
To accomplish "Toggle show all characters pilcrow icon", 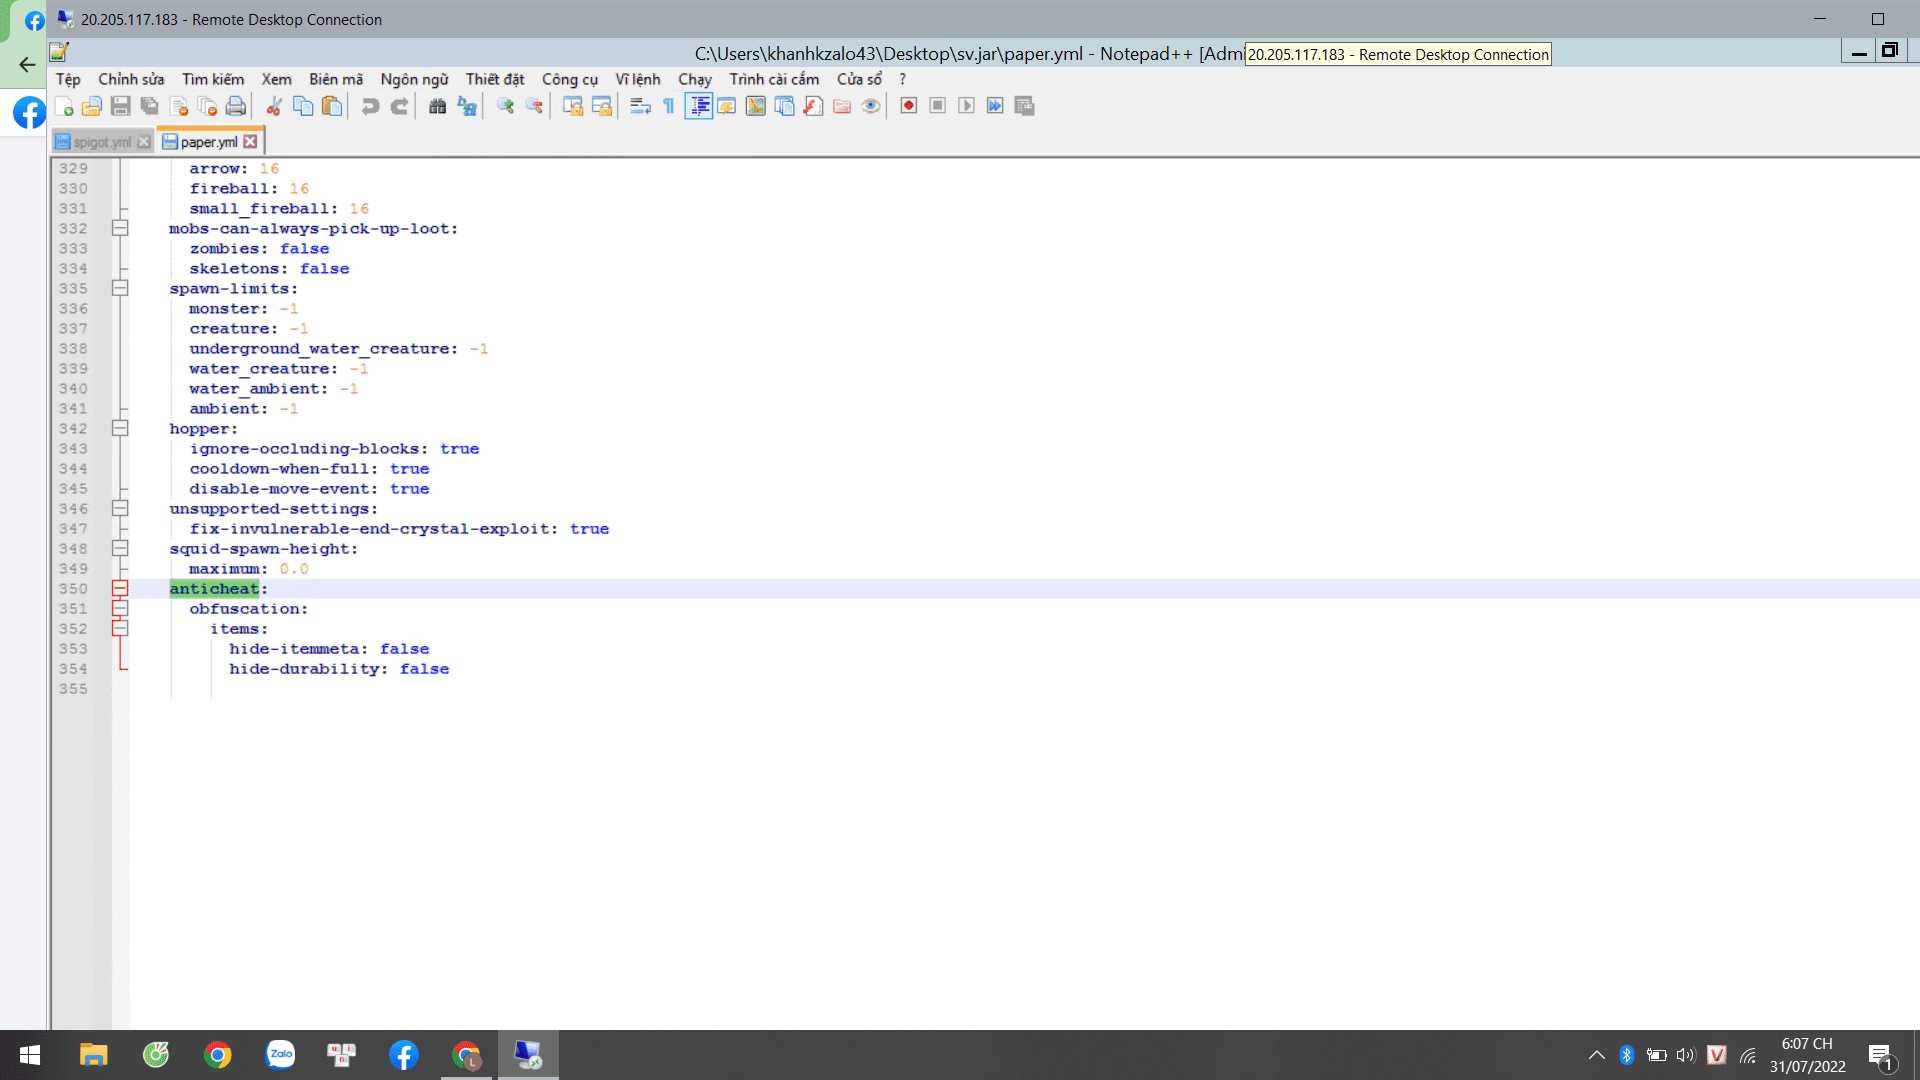I will [x=669, y=106].
